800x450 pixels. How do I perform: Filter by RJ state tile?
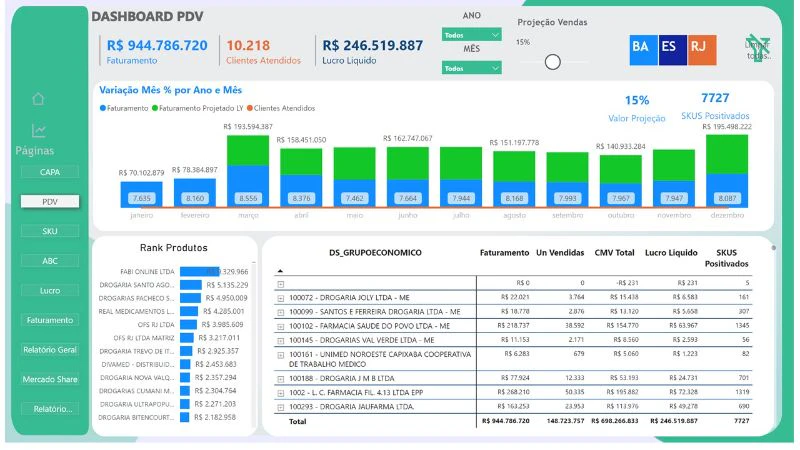click(x=702, y=49)
